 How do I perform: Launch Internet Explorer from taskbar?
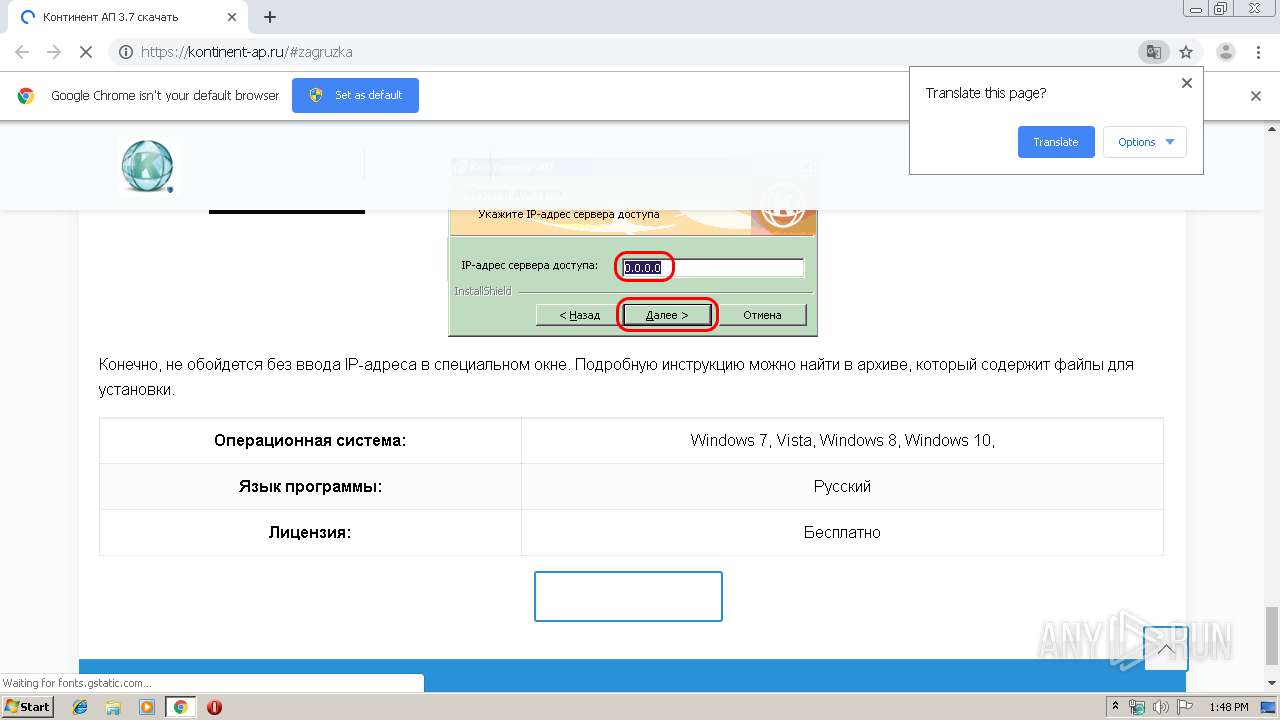point(81,707)
